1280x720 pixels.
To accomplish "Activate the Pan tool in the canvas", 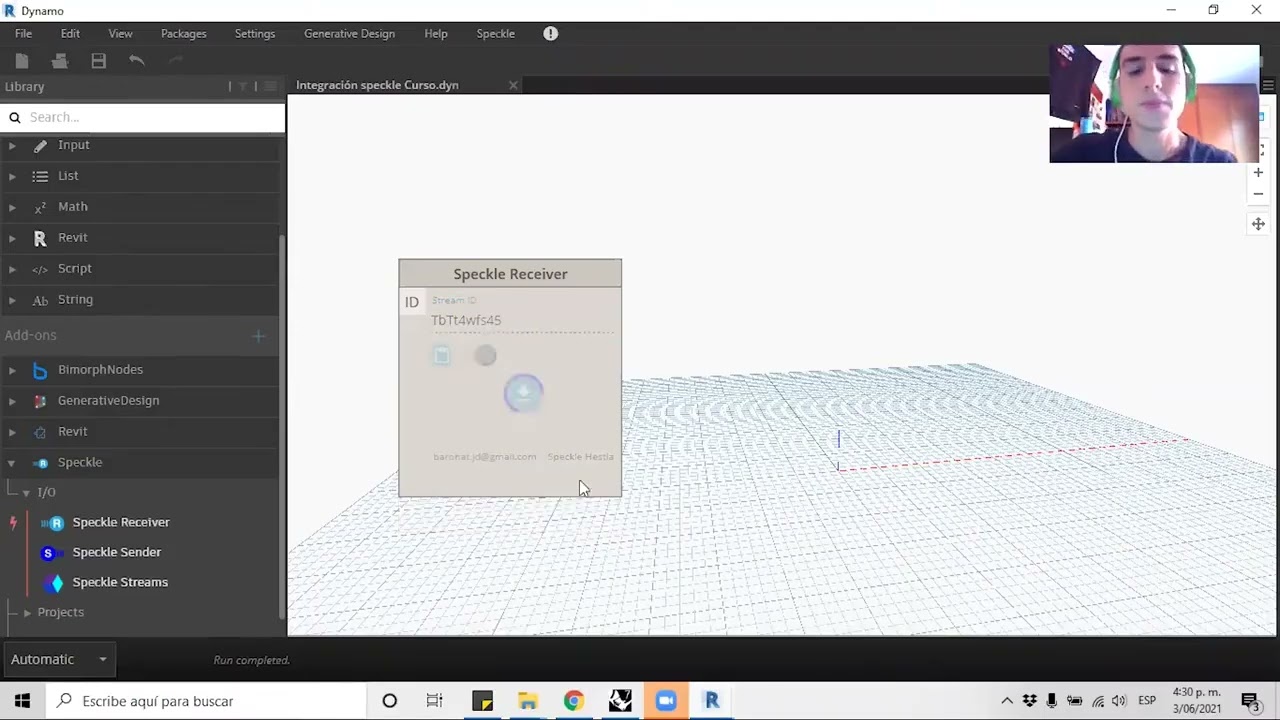I will 1258,224.
